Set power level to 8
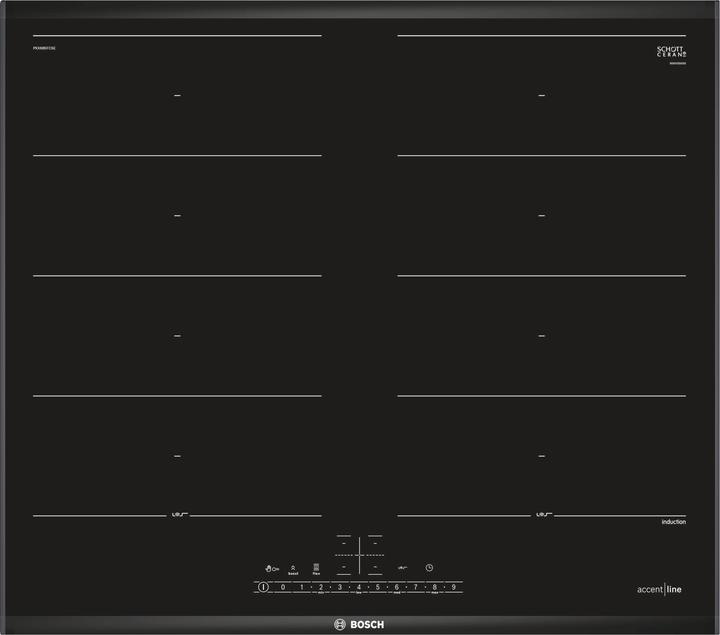The width and height of the screenshot is (720, 635). pos(434,587)
